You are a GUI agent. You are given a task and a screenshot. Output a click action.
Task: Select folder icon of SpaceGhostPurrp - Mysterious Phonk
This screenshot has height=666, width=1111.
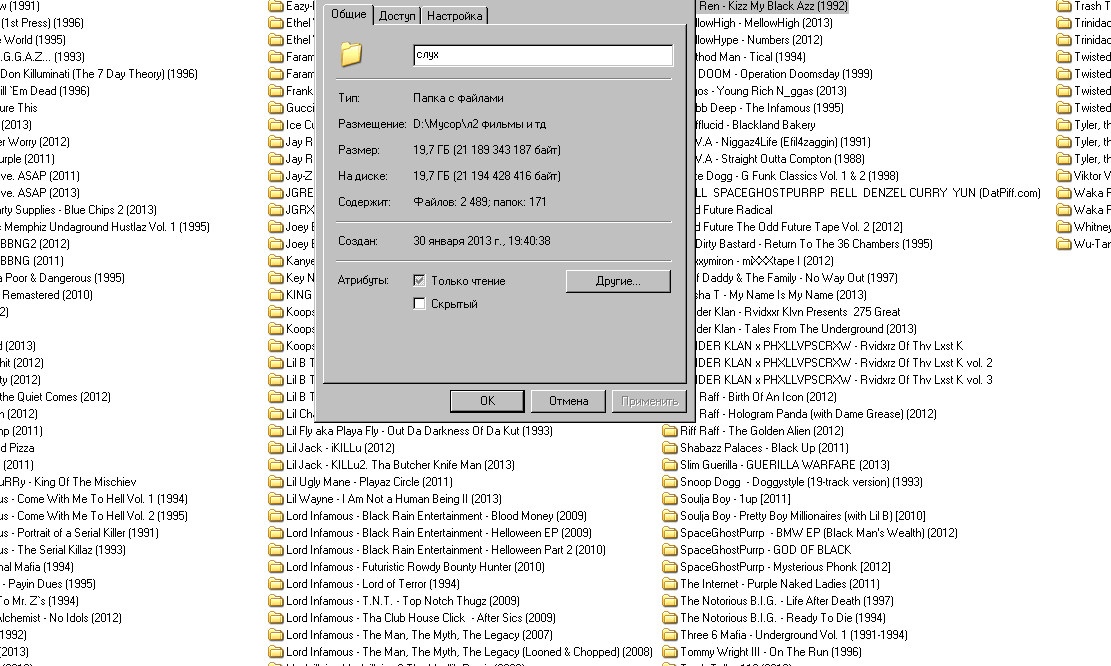670,567
